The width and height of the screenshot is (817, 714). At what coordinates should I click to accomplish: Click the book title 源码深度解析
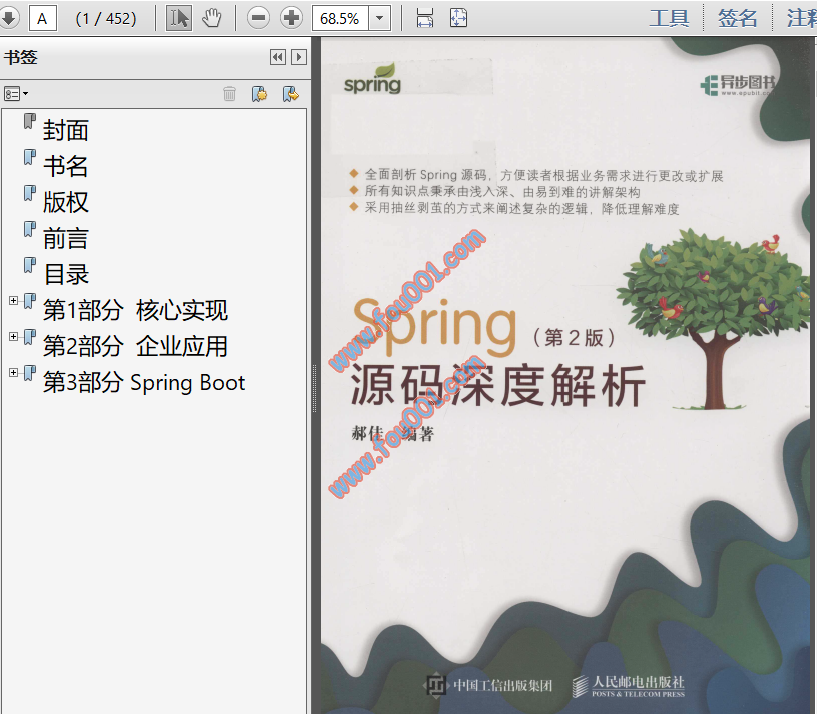[498, 385]
